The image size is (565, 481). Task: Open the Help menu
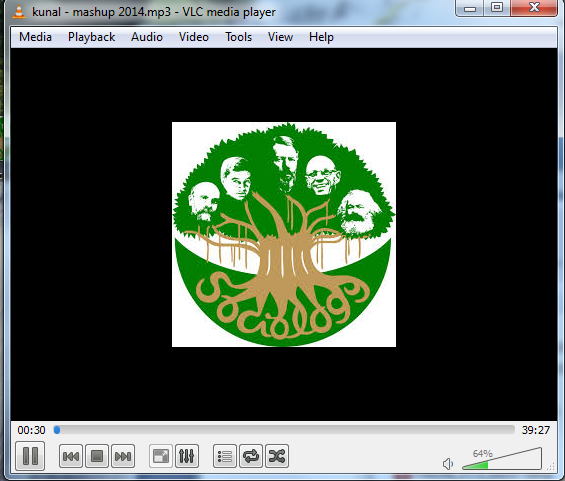click(321, 37)
